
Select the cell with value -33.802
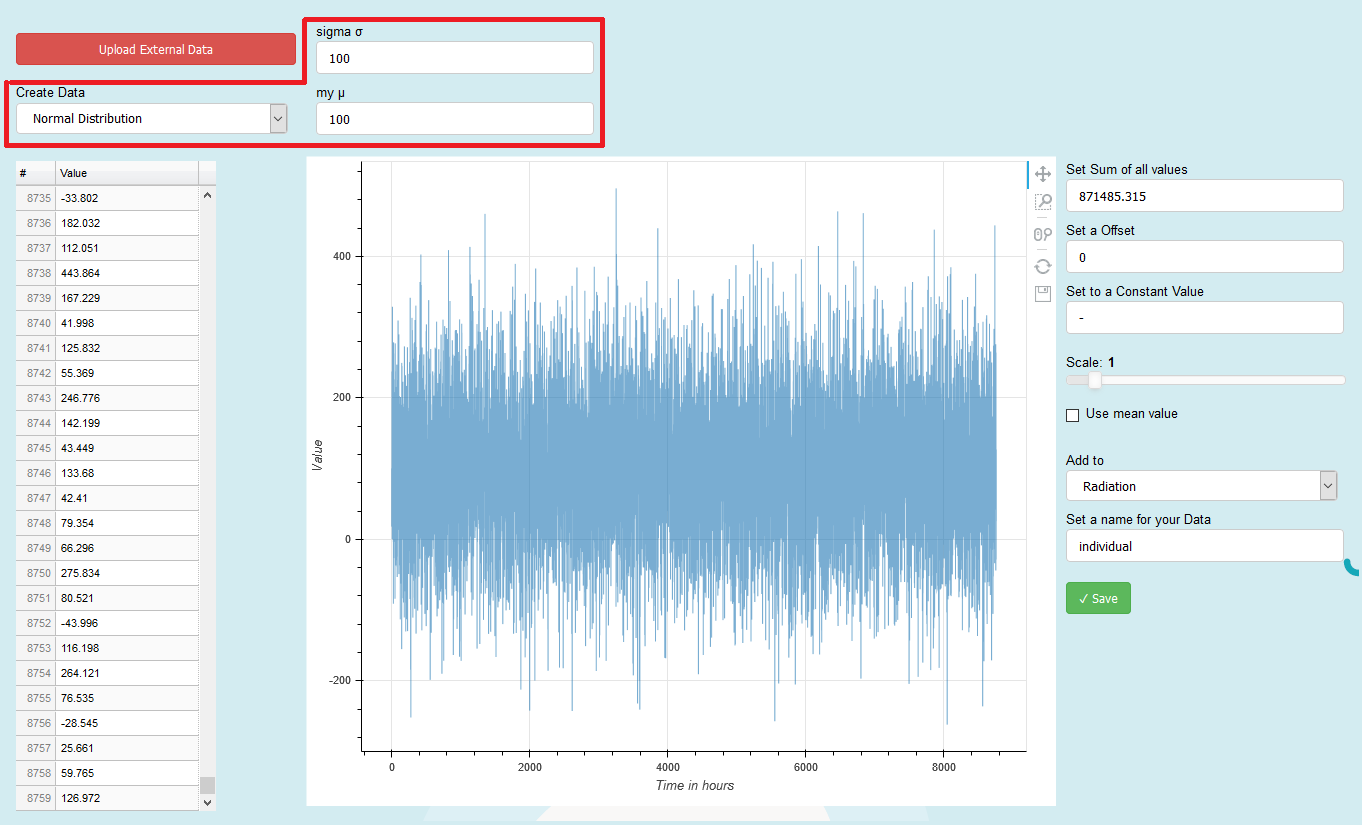[127, 198]
